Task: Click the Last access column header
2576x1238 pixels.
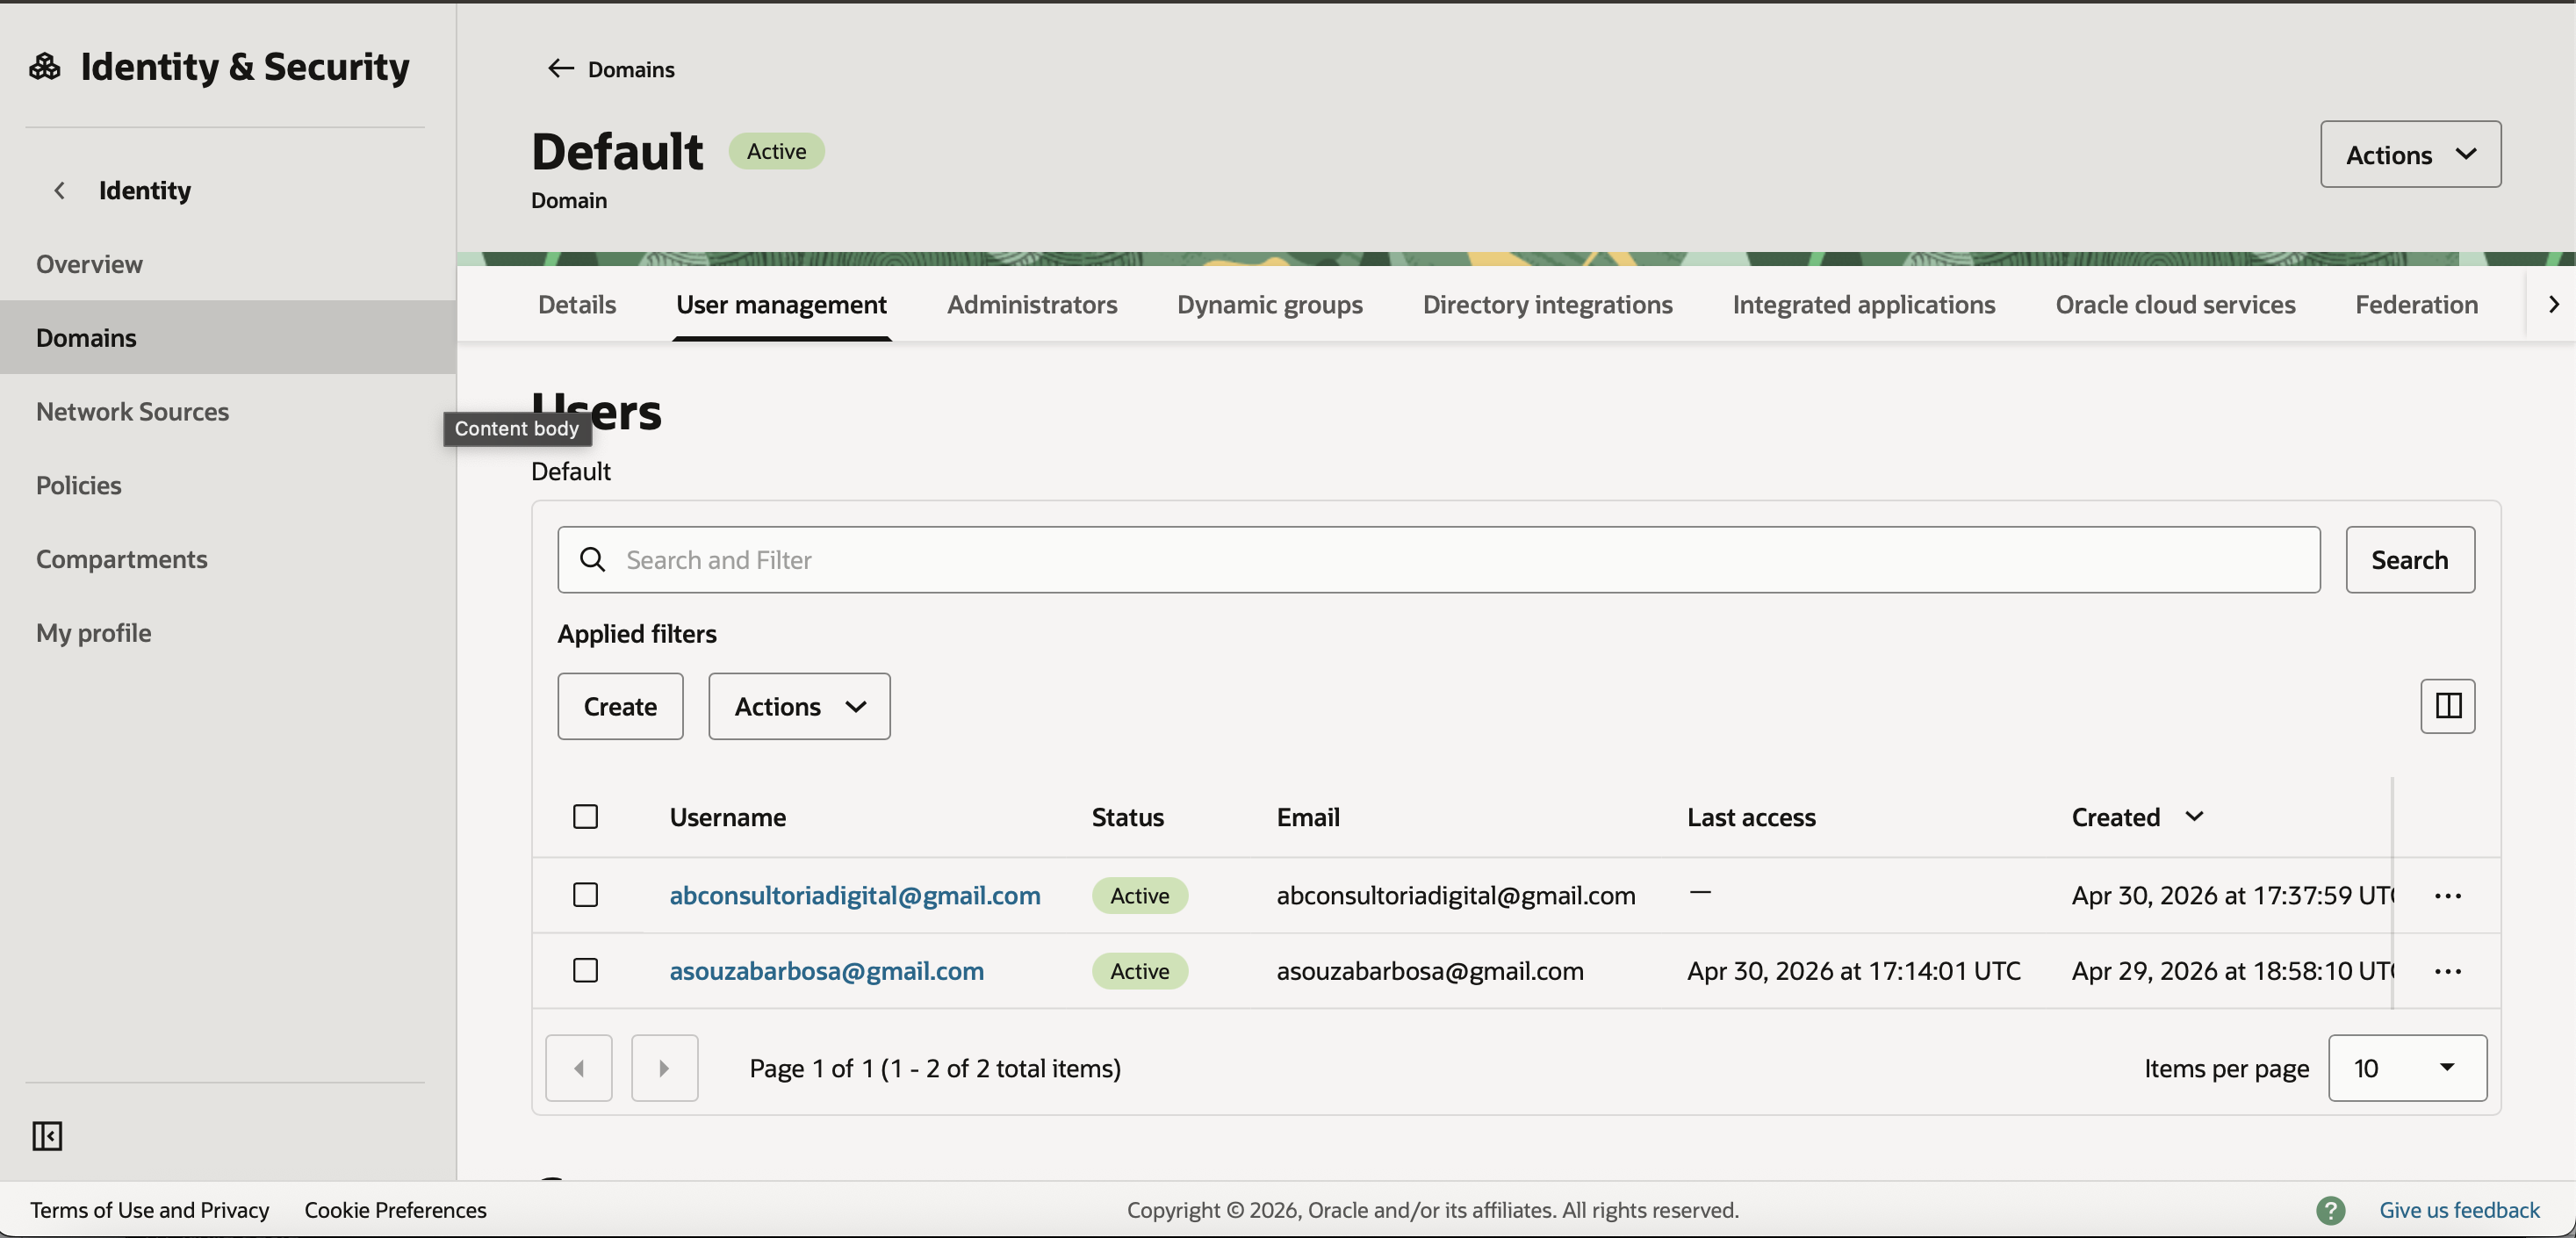Action: 1751,817
